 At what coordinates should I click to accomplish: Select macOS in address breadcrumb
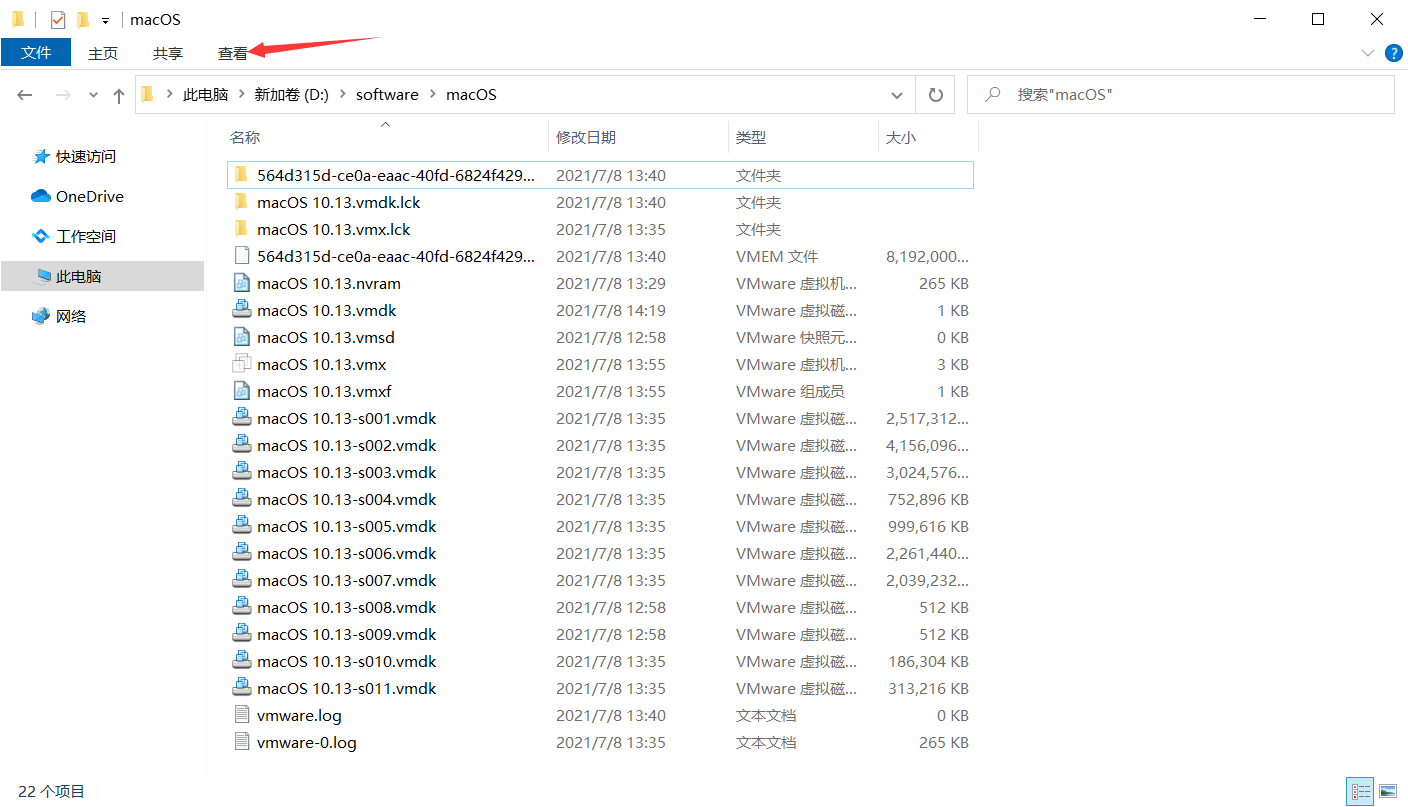coord(471,95)
